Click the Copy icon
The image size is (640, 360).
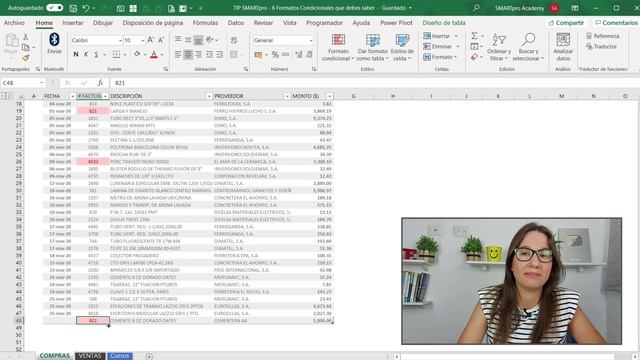pos(25,47)
